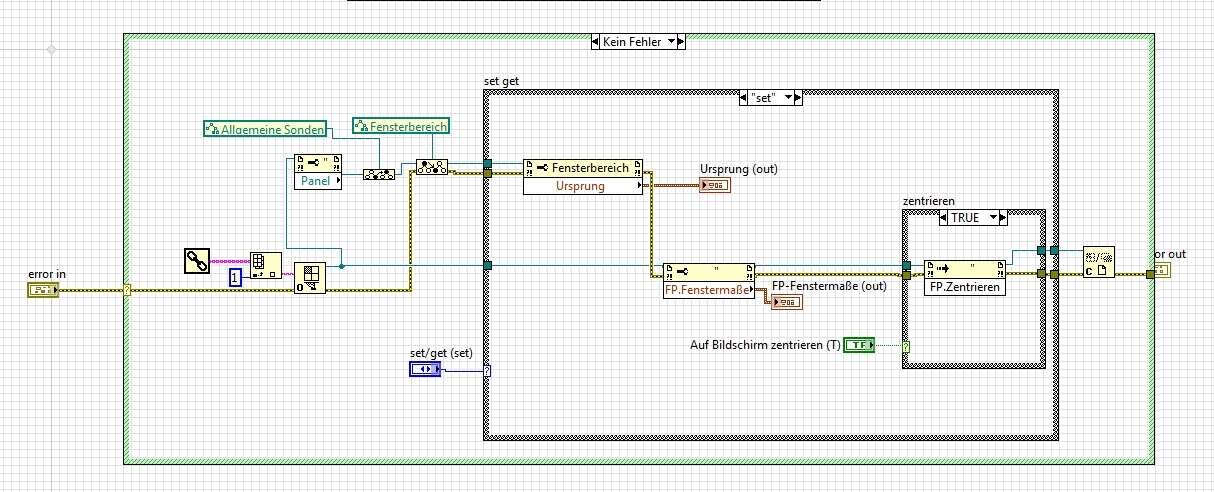The width and height of the screenshot is (1214, 492).
Task: Go to previous case of Kein Fehler structure
Action: (x=596, y=42)
